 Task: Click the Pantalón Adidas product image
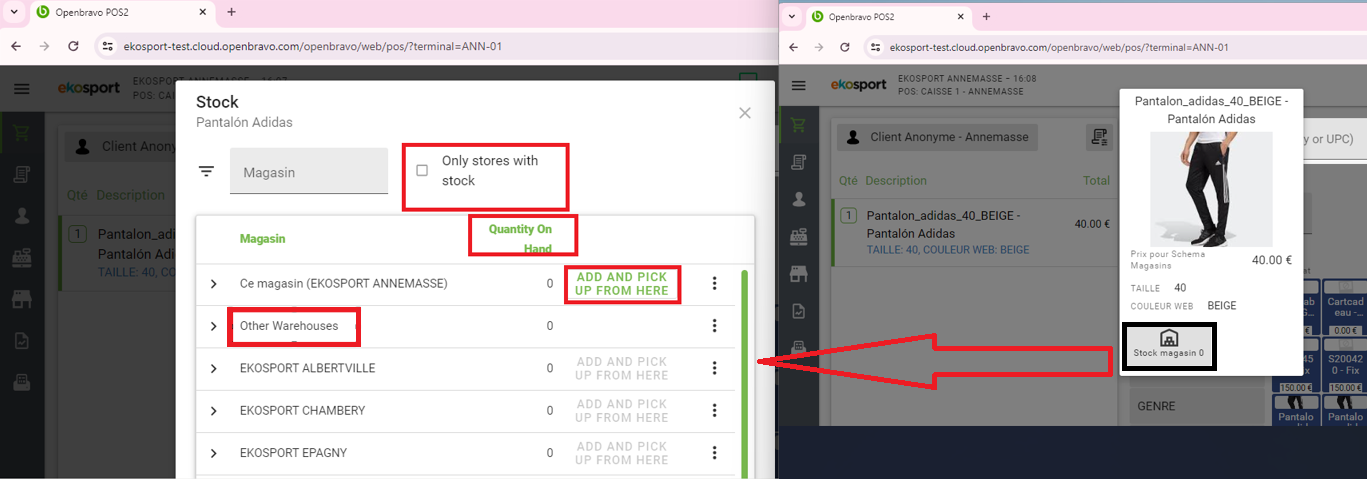(x=1210, y=189)
